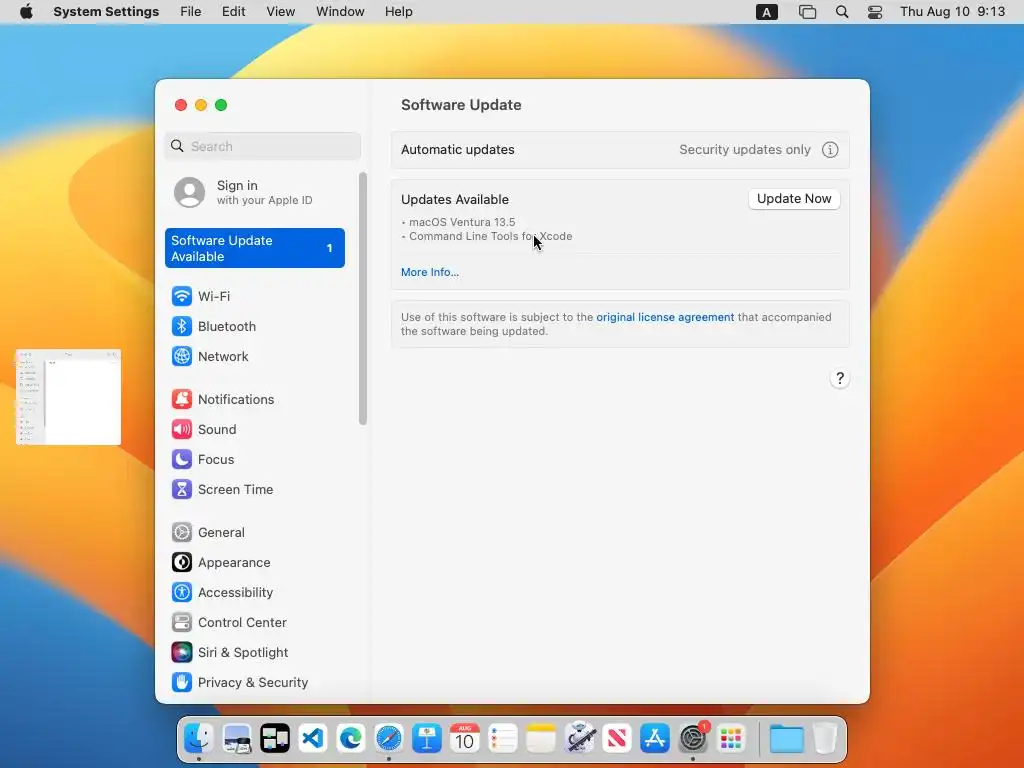1024x768 pixels.
Task: Open App Store from the Dock
Action: tap(654, 739)
